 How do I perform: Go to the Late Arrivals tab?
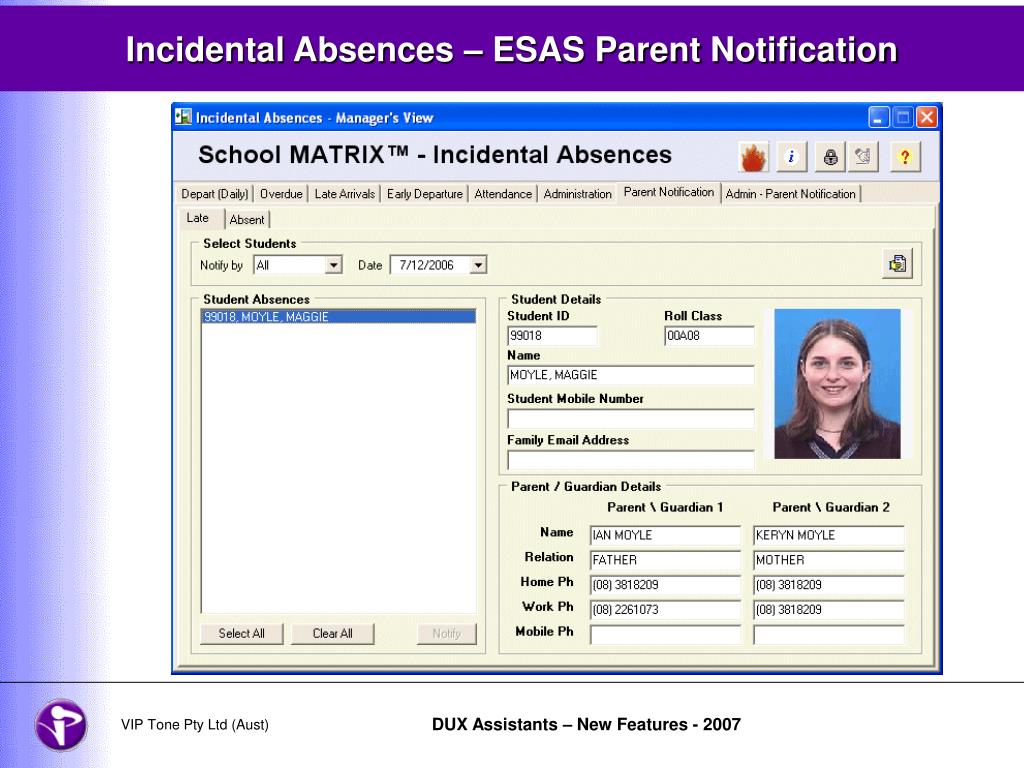coord(345,194)
